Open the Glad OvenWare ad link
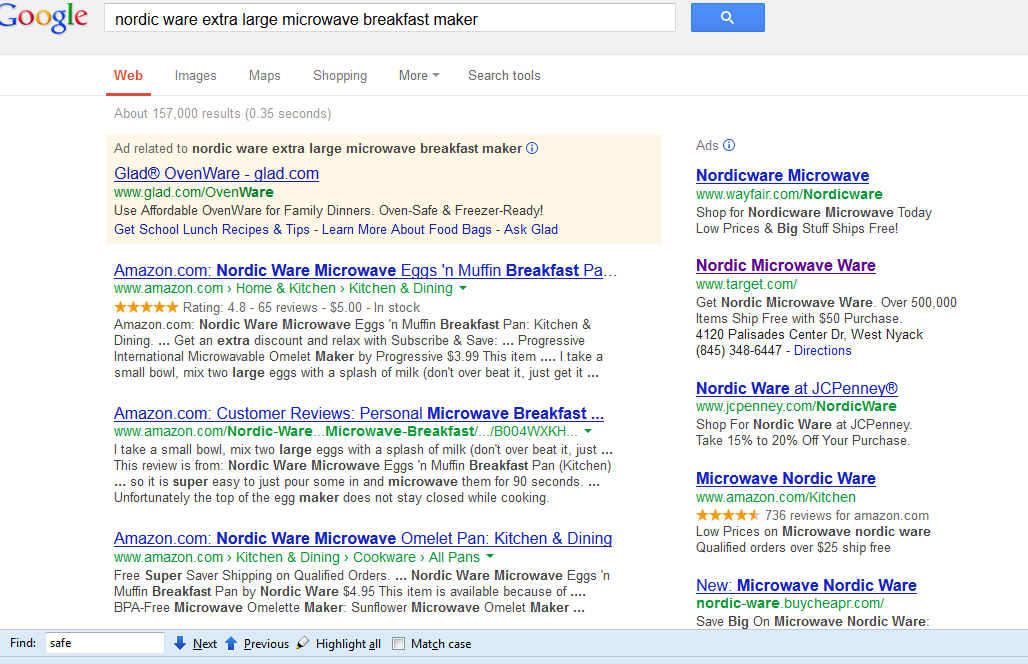Viewport: 1028px width, 664px height. [x=216, y=172]
